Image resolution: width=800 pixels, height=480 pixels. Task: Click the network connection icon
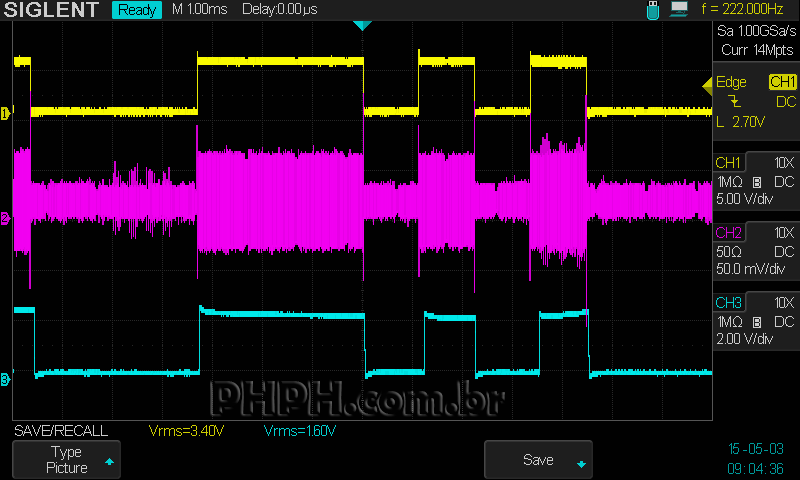coord(679,10)
